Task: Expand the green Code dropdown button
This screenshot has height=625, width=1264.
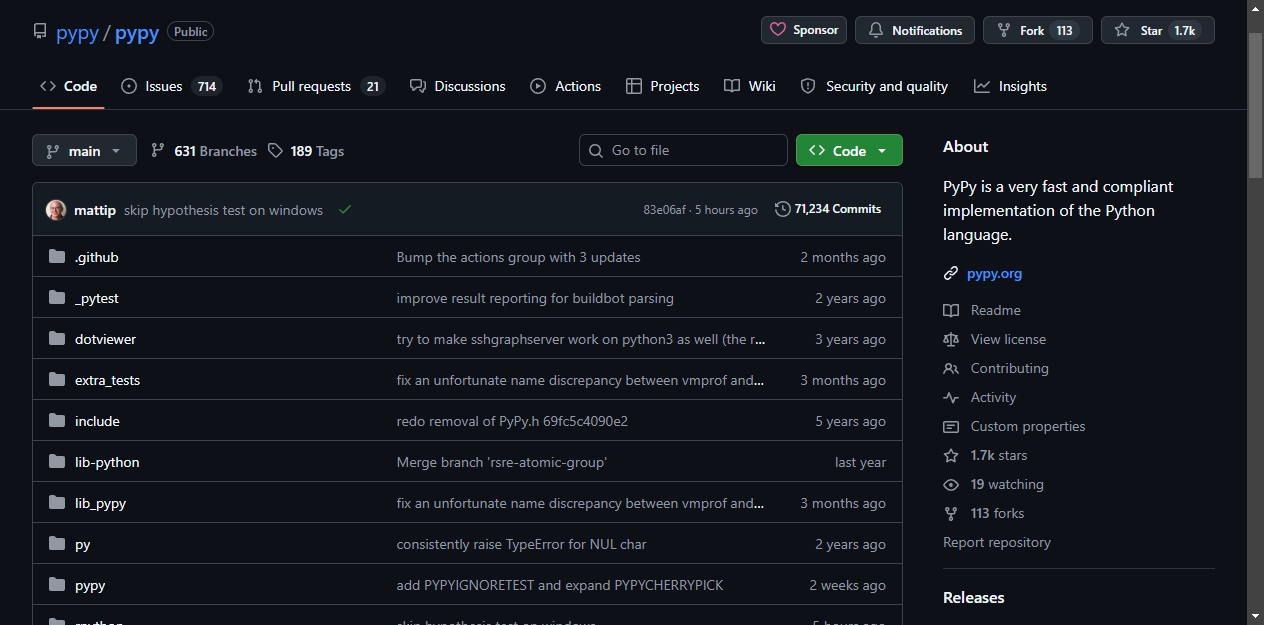Action: 849,150
